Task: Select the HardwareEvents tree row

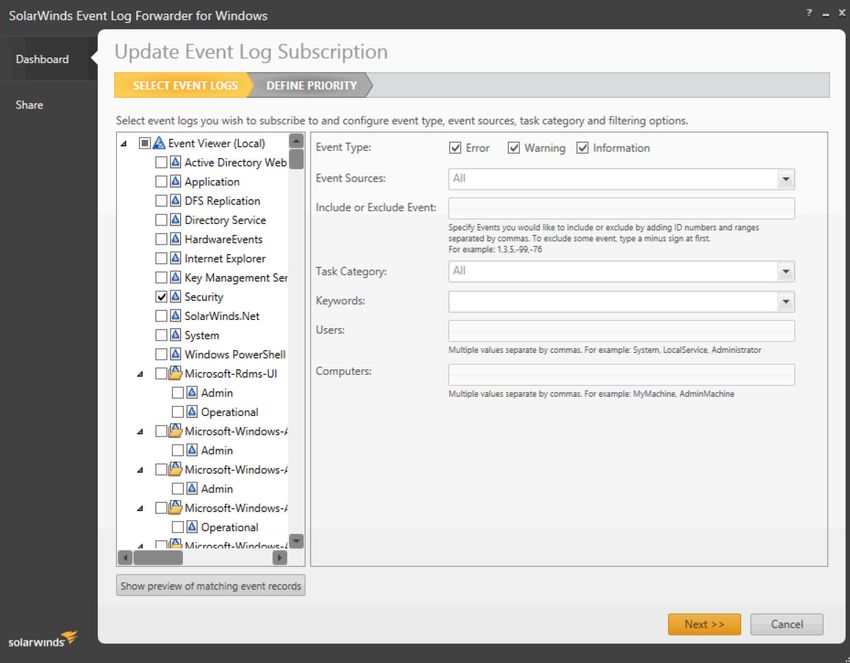Action: tap(223, 239)
